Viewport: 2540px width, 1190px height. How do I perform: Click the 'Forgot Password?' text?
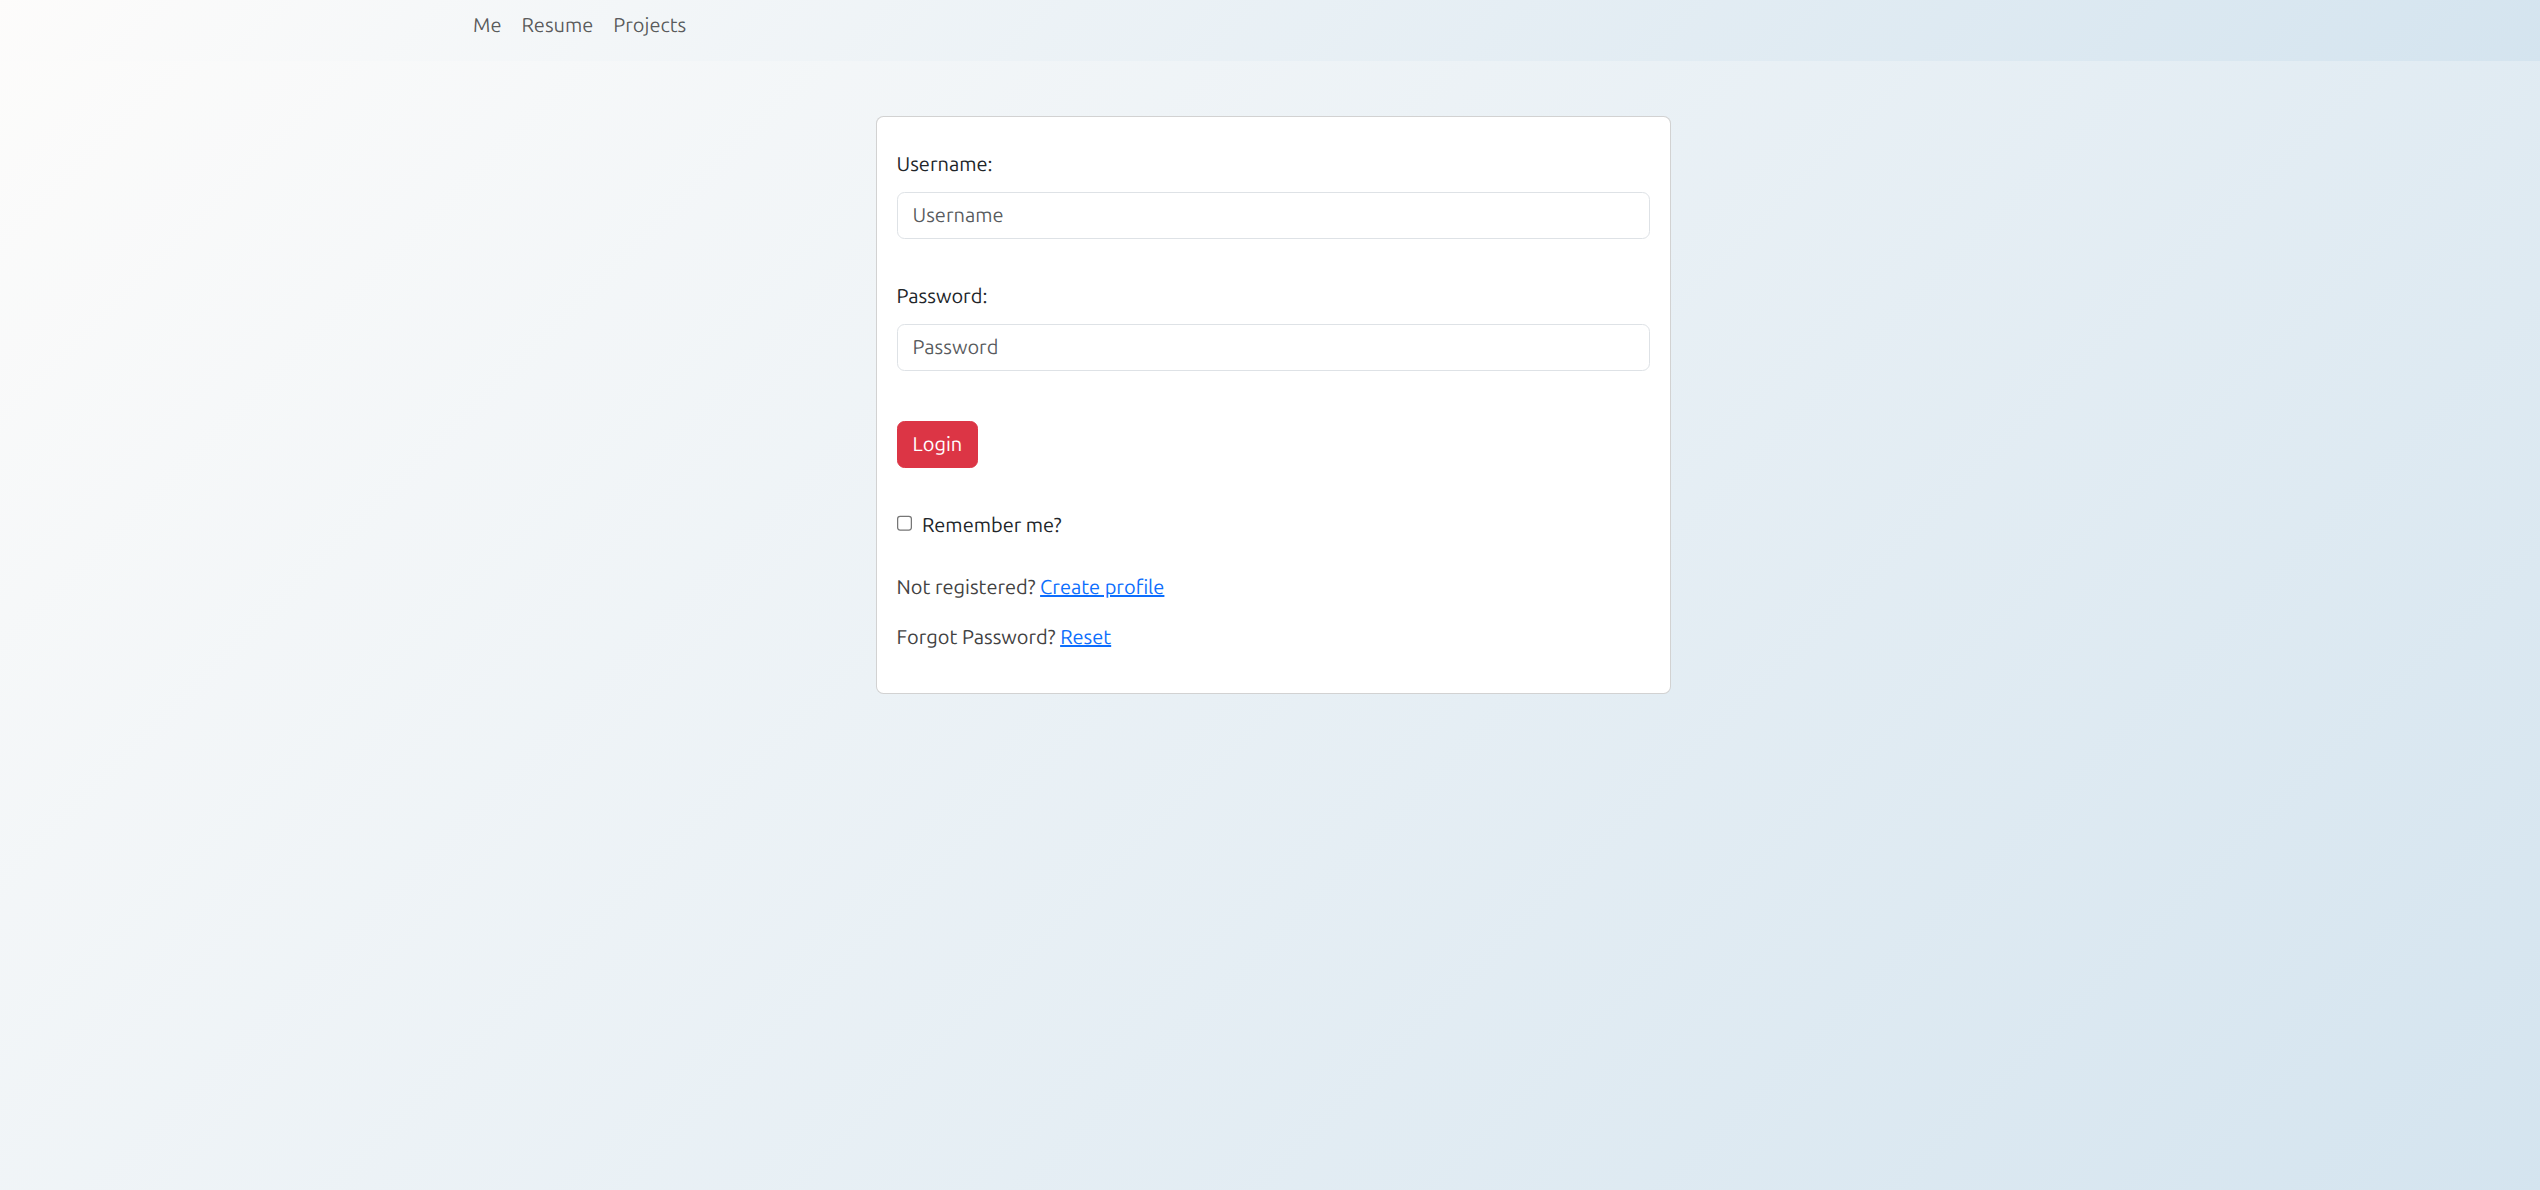pos(975,637)
